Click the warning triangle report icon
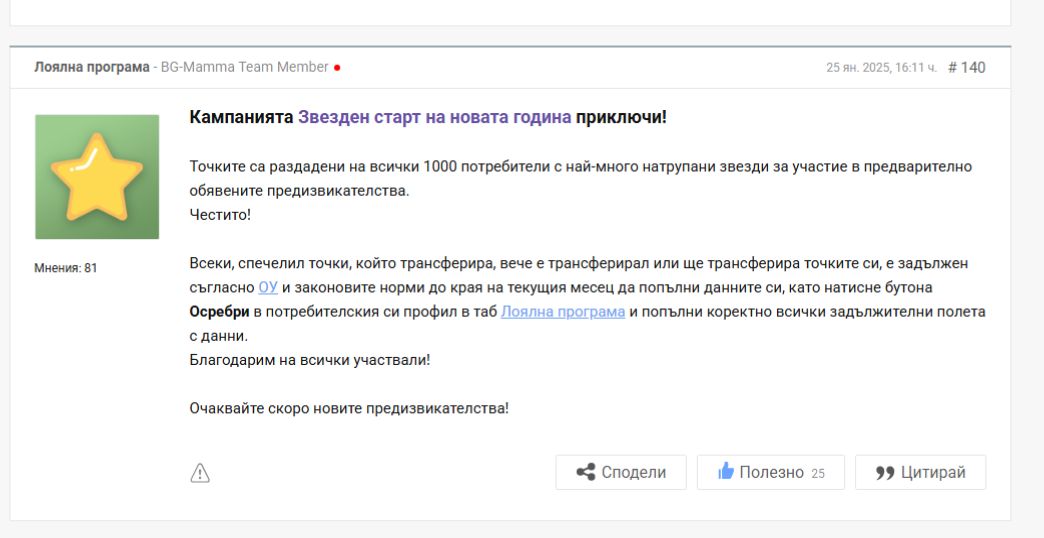Image resolution: width=1044 pixels, height=538 pixels. (x=200, y=473)
